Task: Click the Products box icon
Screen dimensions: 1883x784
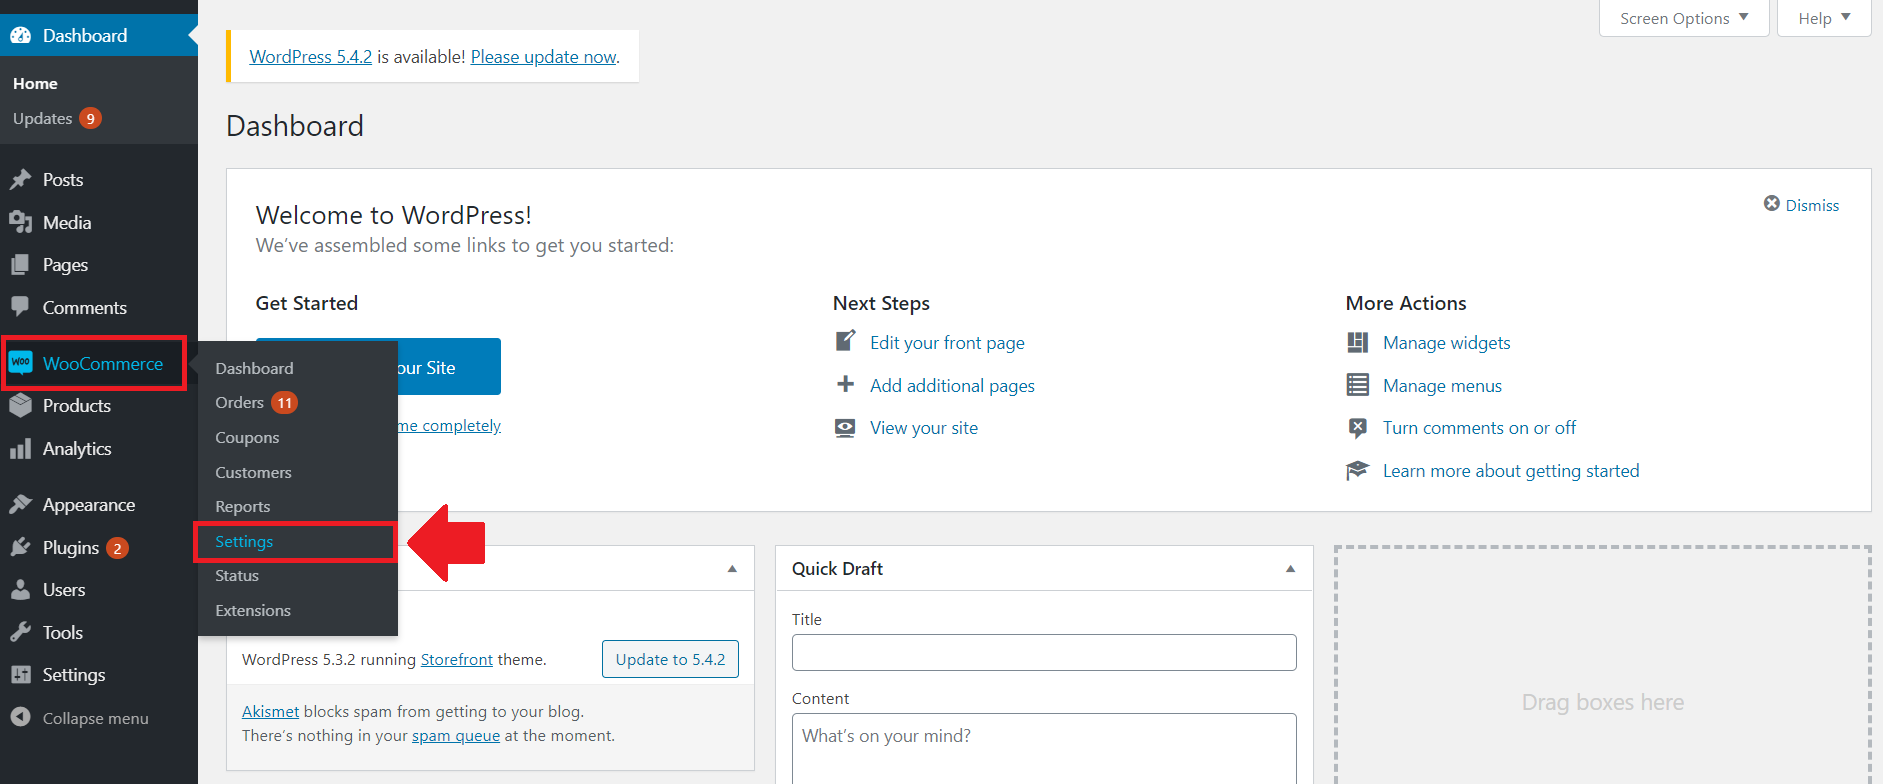Action: click(x=20, y=406)
